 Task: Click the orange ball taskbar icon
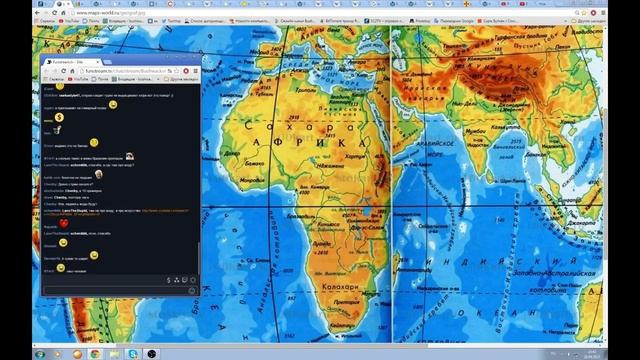[77, 354]
